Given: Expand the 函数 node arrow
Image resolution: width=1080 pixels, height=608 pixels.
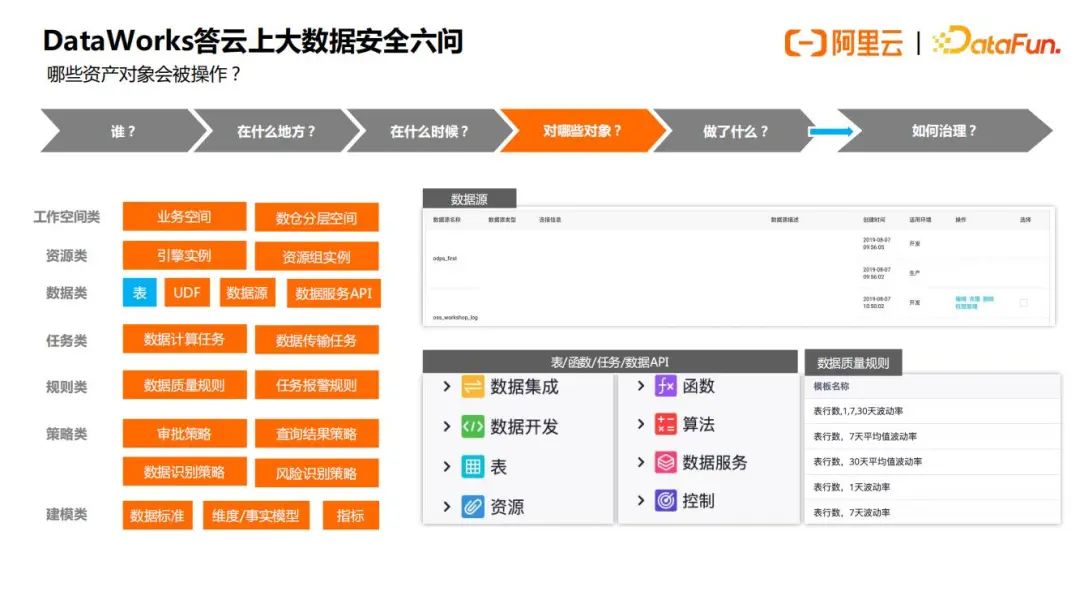Looking at the screenshot, I should (641, 385).
